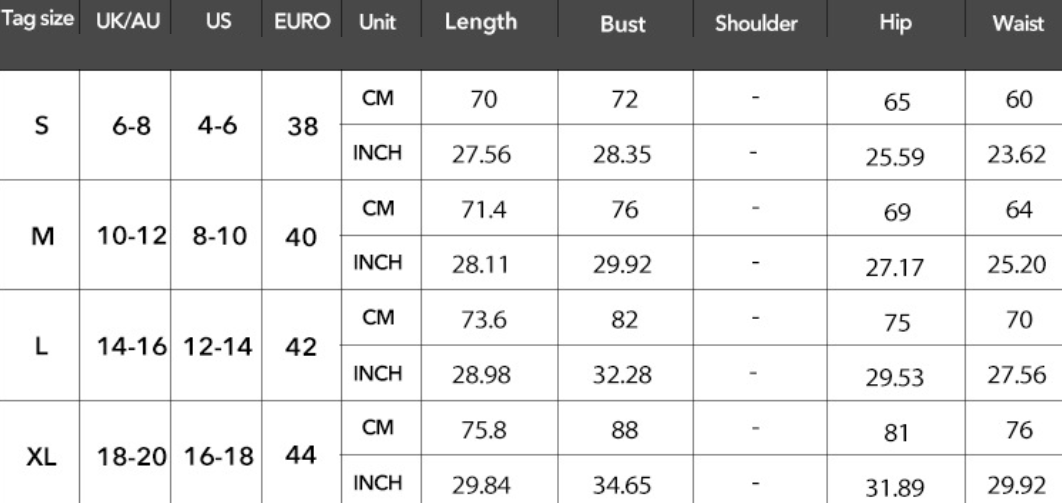Click the 12-14 US size cell
The height and width of the screenshot is (503, 1062).
pyautogui.click(x=218, y=347)
